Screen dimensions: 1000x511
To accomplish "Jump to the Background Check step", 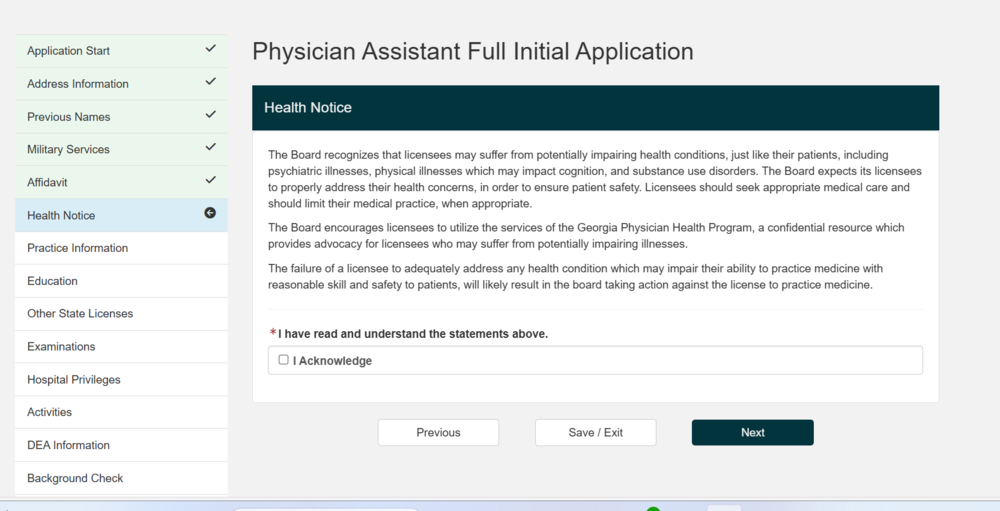I will tap(121, 478).
